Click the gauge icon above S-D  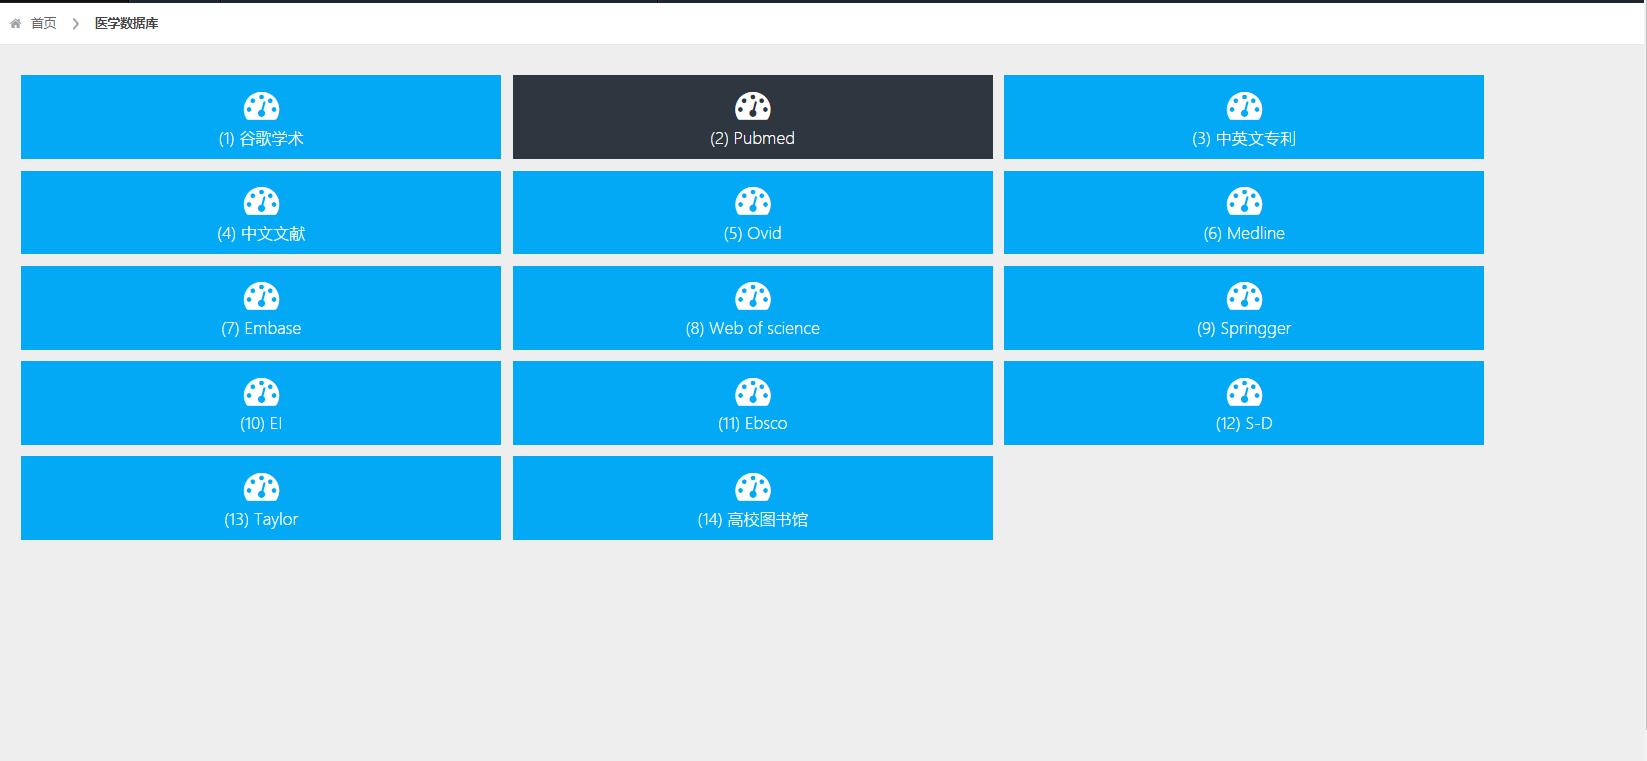[x=1244, y=392]
